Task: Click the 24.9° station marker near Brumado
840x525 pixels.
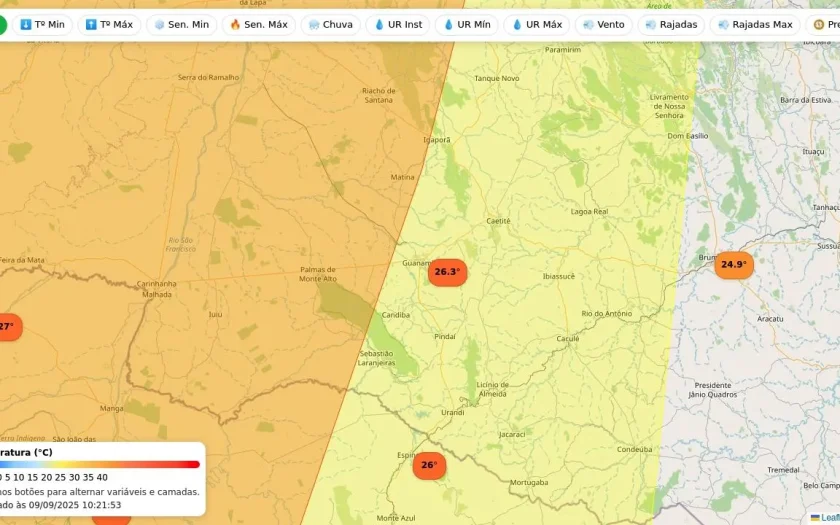Action: [x=734, y=265]
